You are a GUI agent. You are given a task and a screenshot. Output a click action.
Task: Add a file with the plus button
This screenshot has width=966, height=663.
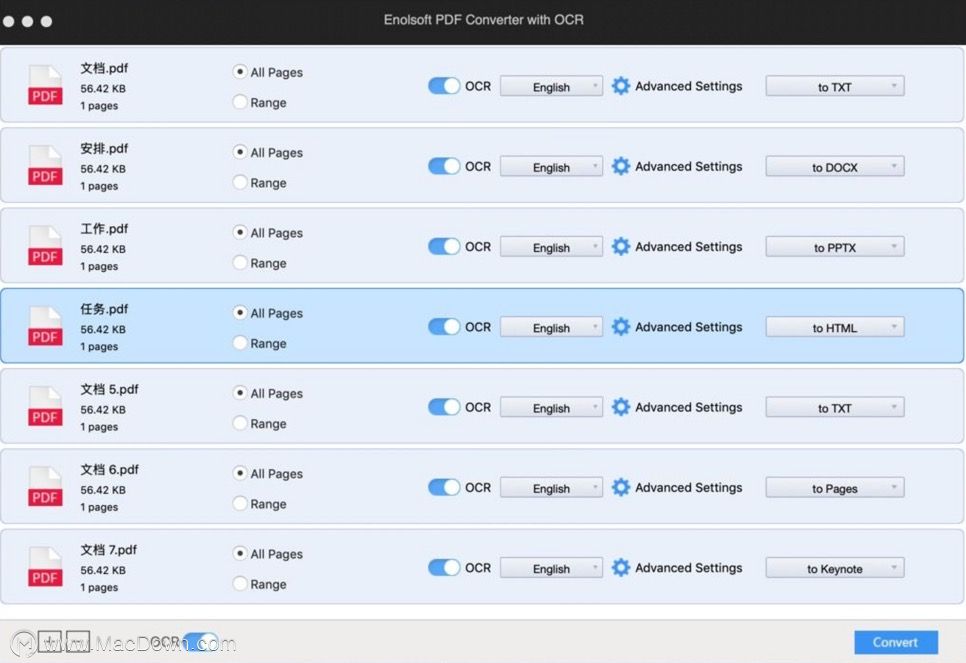click(50, 641)
